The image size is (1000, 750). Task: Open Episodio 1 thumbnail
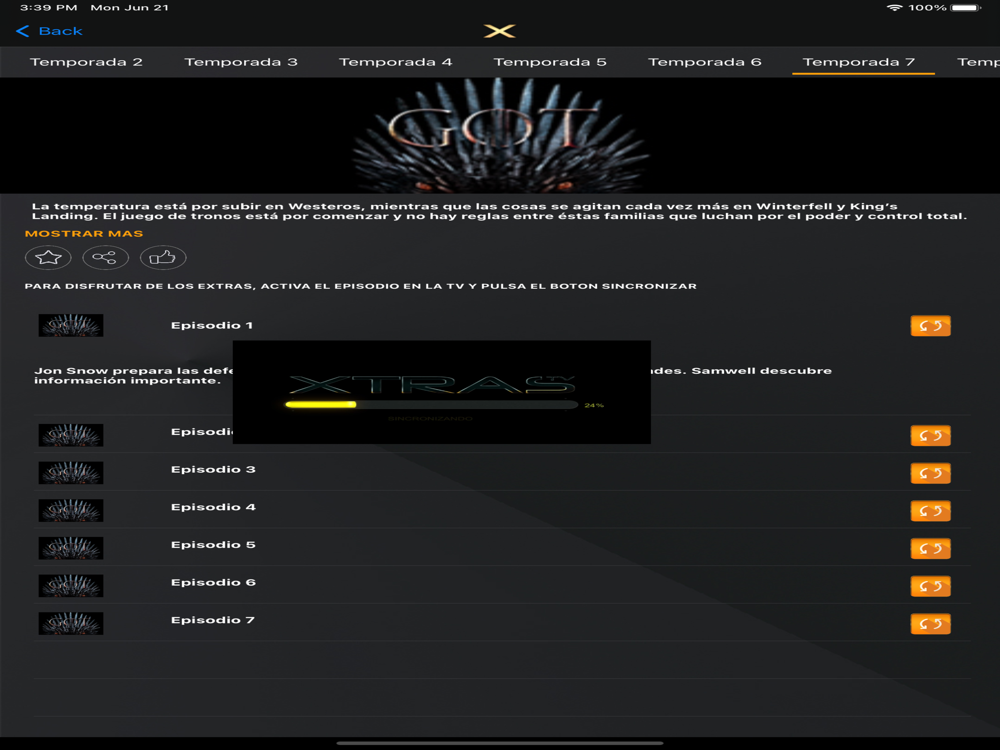pos(71,325)
